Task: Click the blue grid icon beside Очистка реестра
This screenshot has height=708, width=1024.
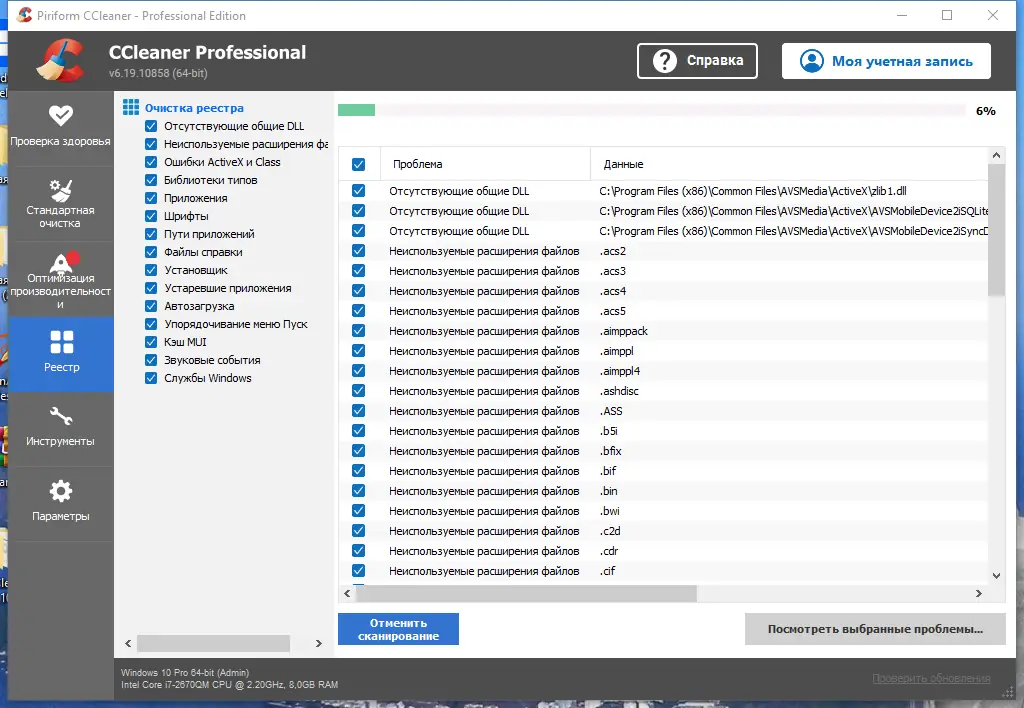Action: click(131, 107)
